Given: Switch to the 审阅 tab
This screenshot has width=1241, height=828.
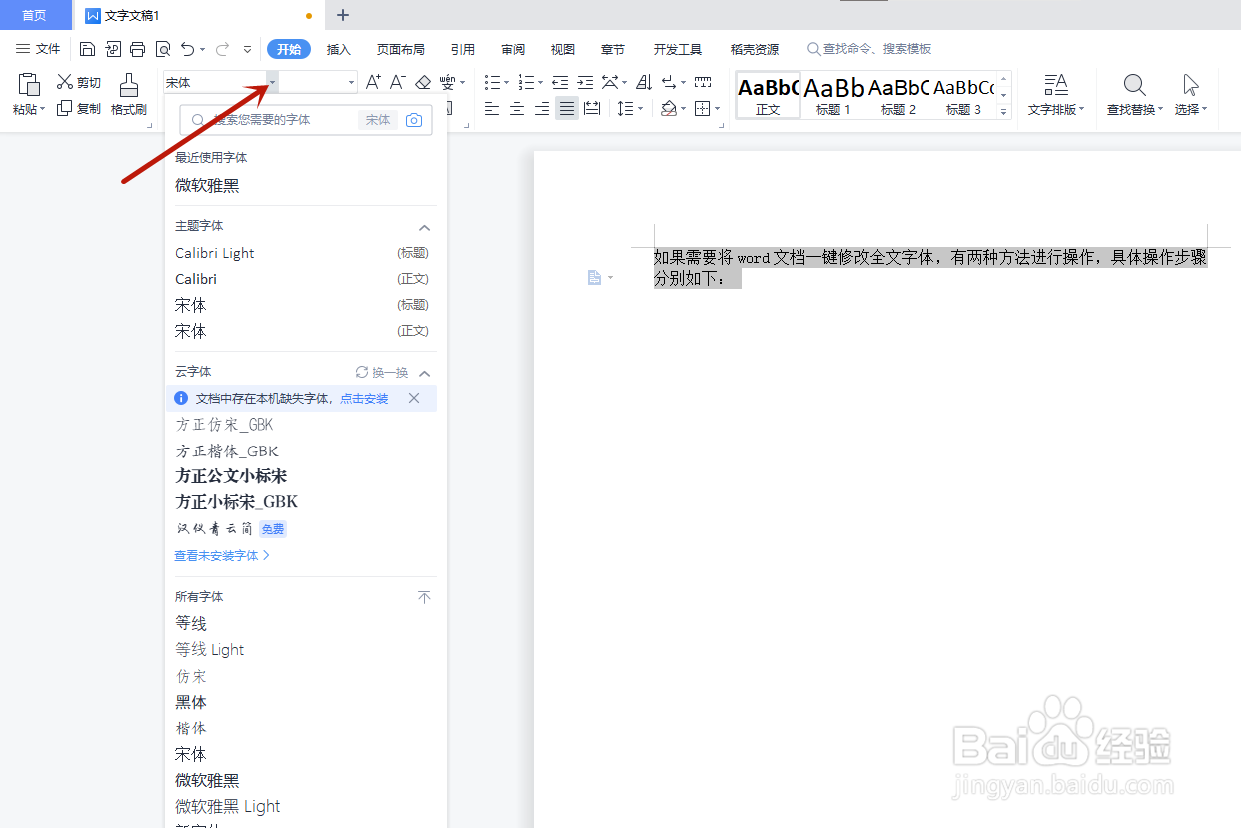Looking at the screenshot, I should coord(513,49).
